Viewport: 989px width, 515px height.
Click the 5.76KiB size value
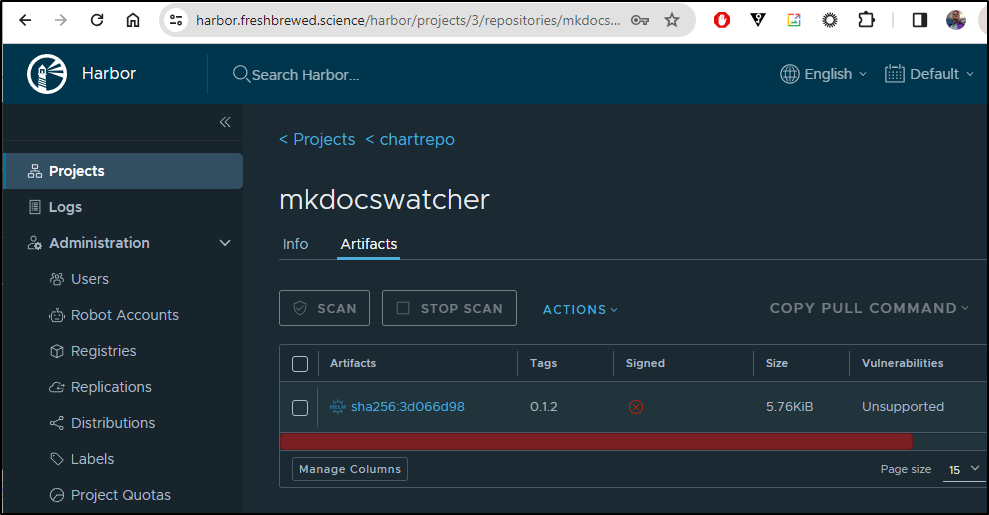point(789,407)
